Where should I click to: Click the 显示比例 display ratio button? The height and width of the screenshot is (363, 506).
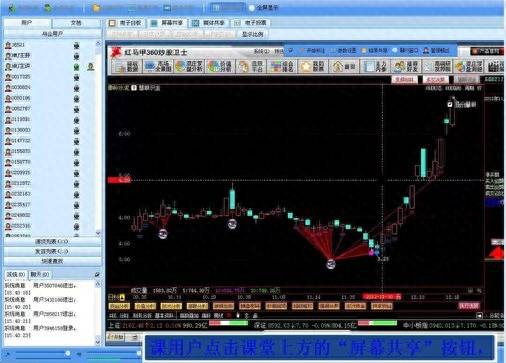[x=253, y=34]
